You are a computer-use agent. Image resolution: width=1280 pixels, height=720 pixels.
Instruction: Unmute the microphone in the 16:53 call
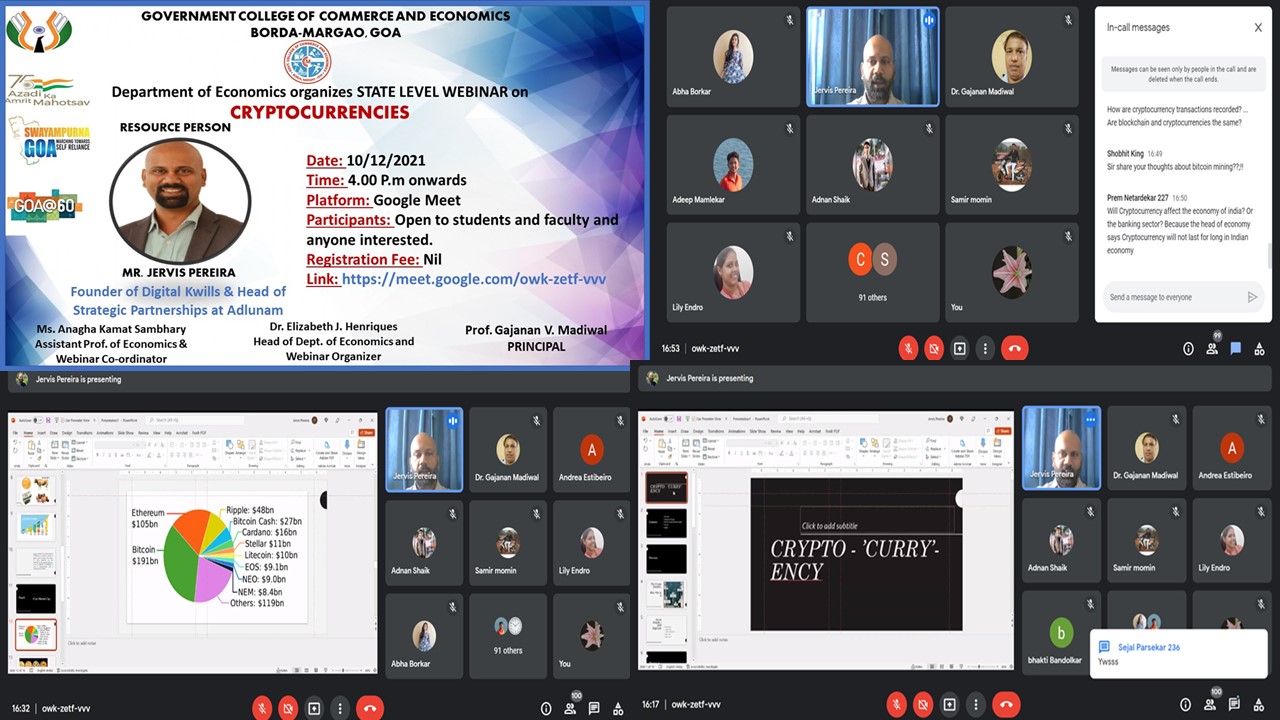pyautogui.click(x=908, y=349)
